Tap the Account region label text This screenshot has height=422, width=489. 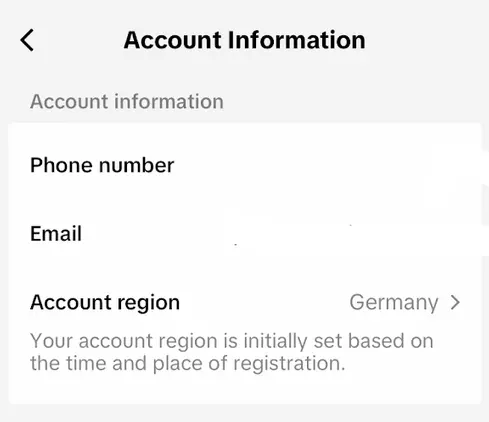[x=105, y=303]
